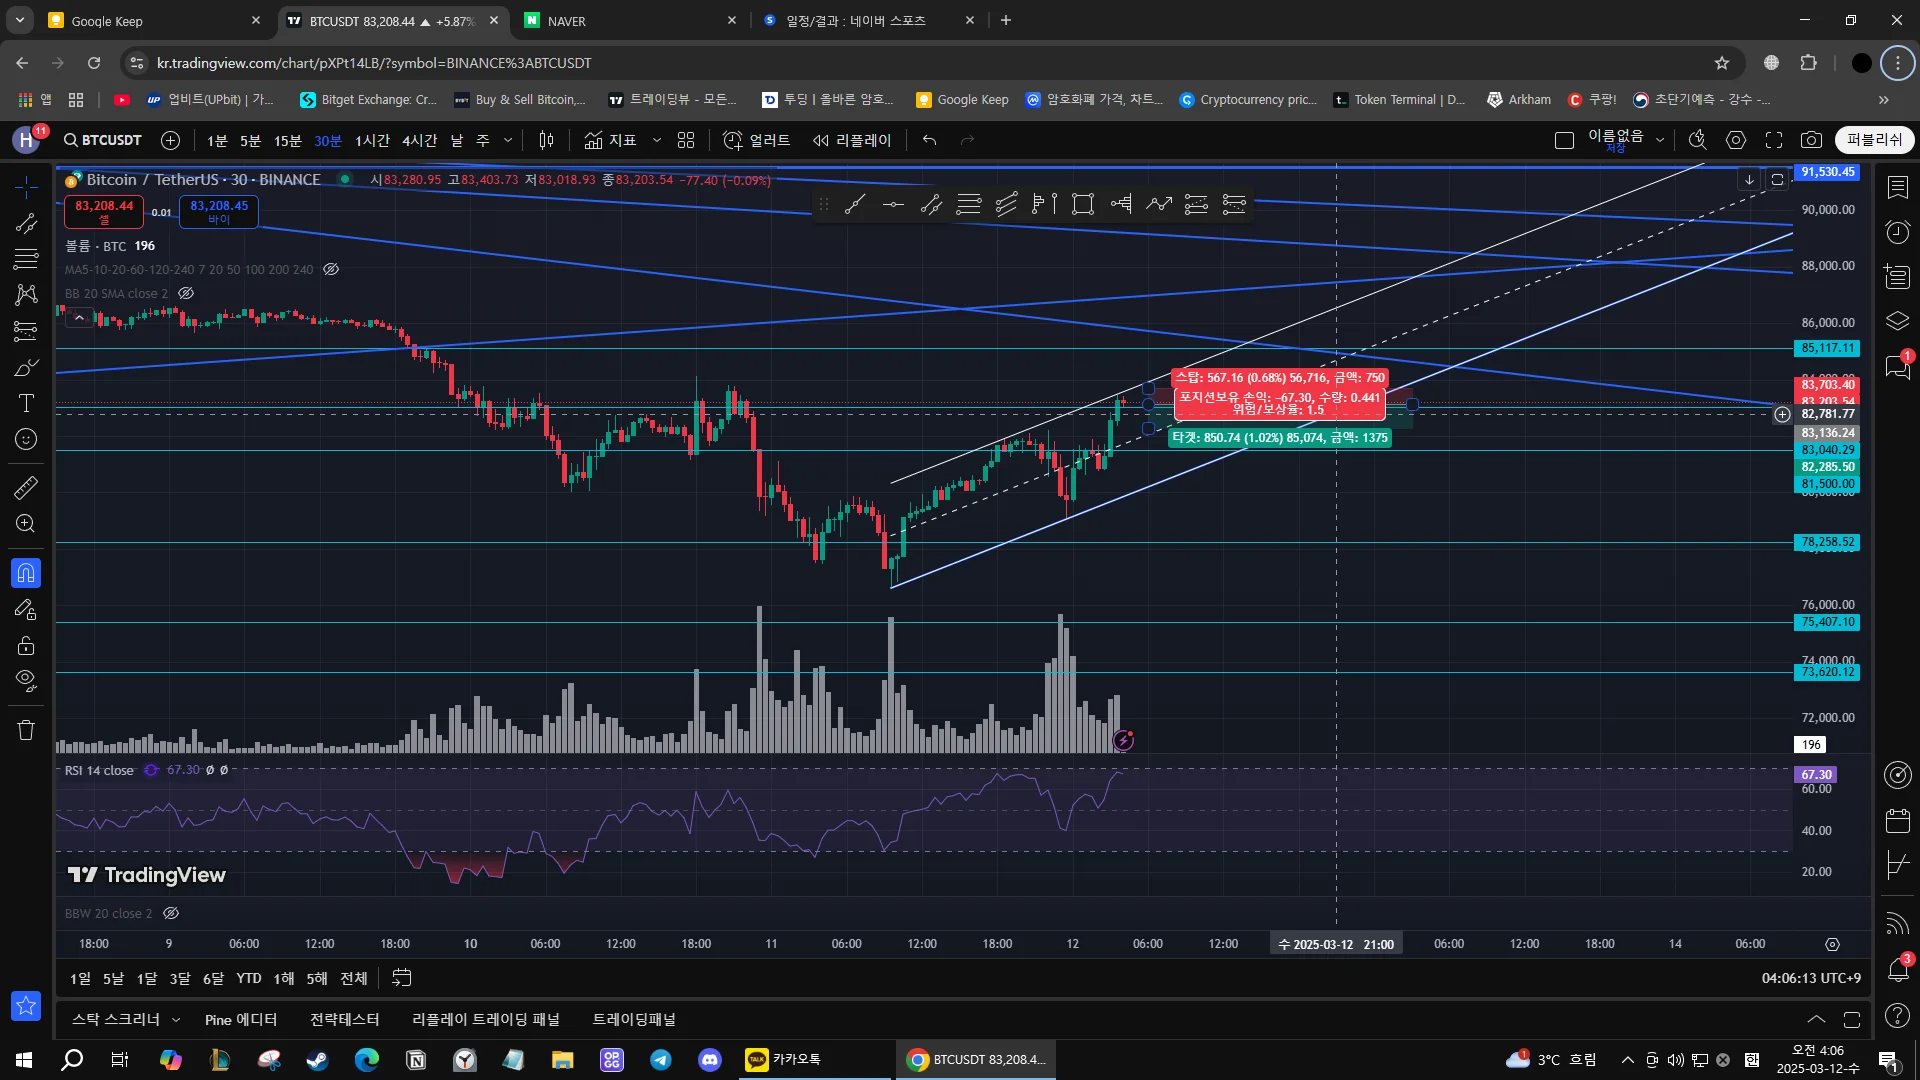The height and width of the screenshot is (1080, 1920).
Task: Take chart snapshot with camera icon
Action: pyautogui.click(x=1811, y=140)
